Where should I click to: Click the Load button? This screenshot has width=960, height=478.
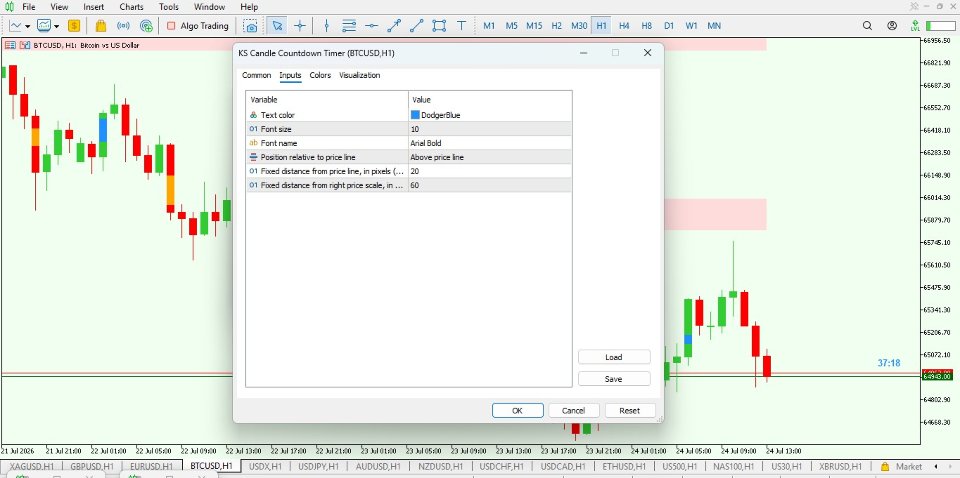pyautogui.click(x=614, y=357)
